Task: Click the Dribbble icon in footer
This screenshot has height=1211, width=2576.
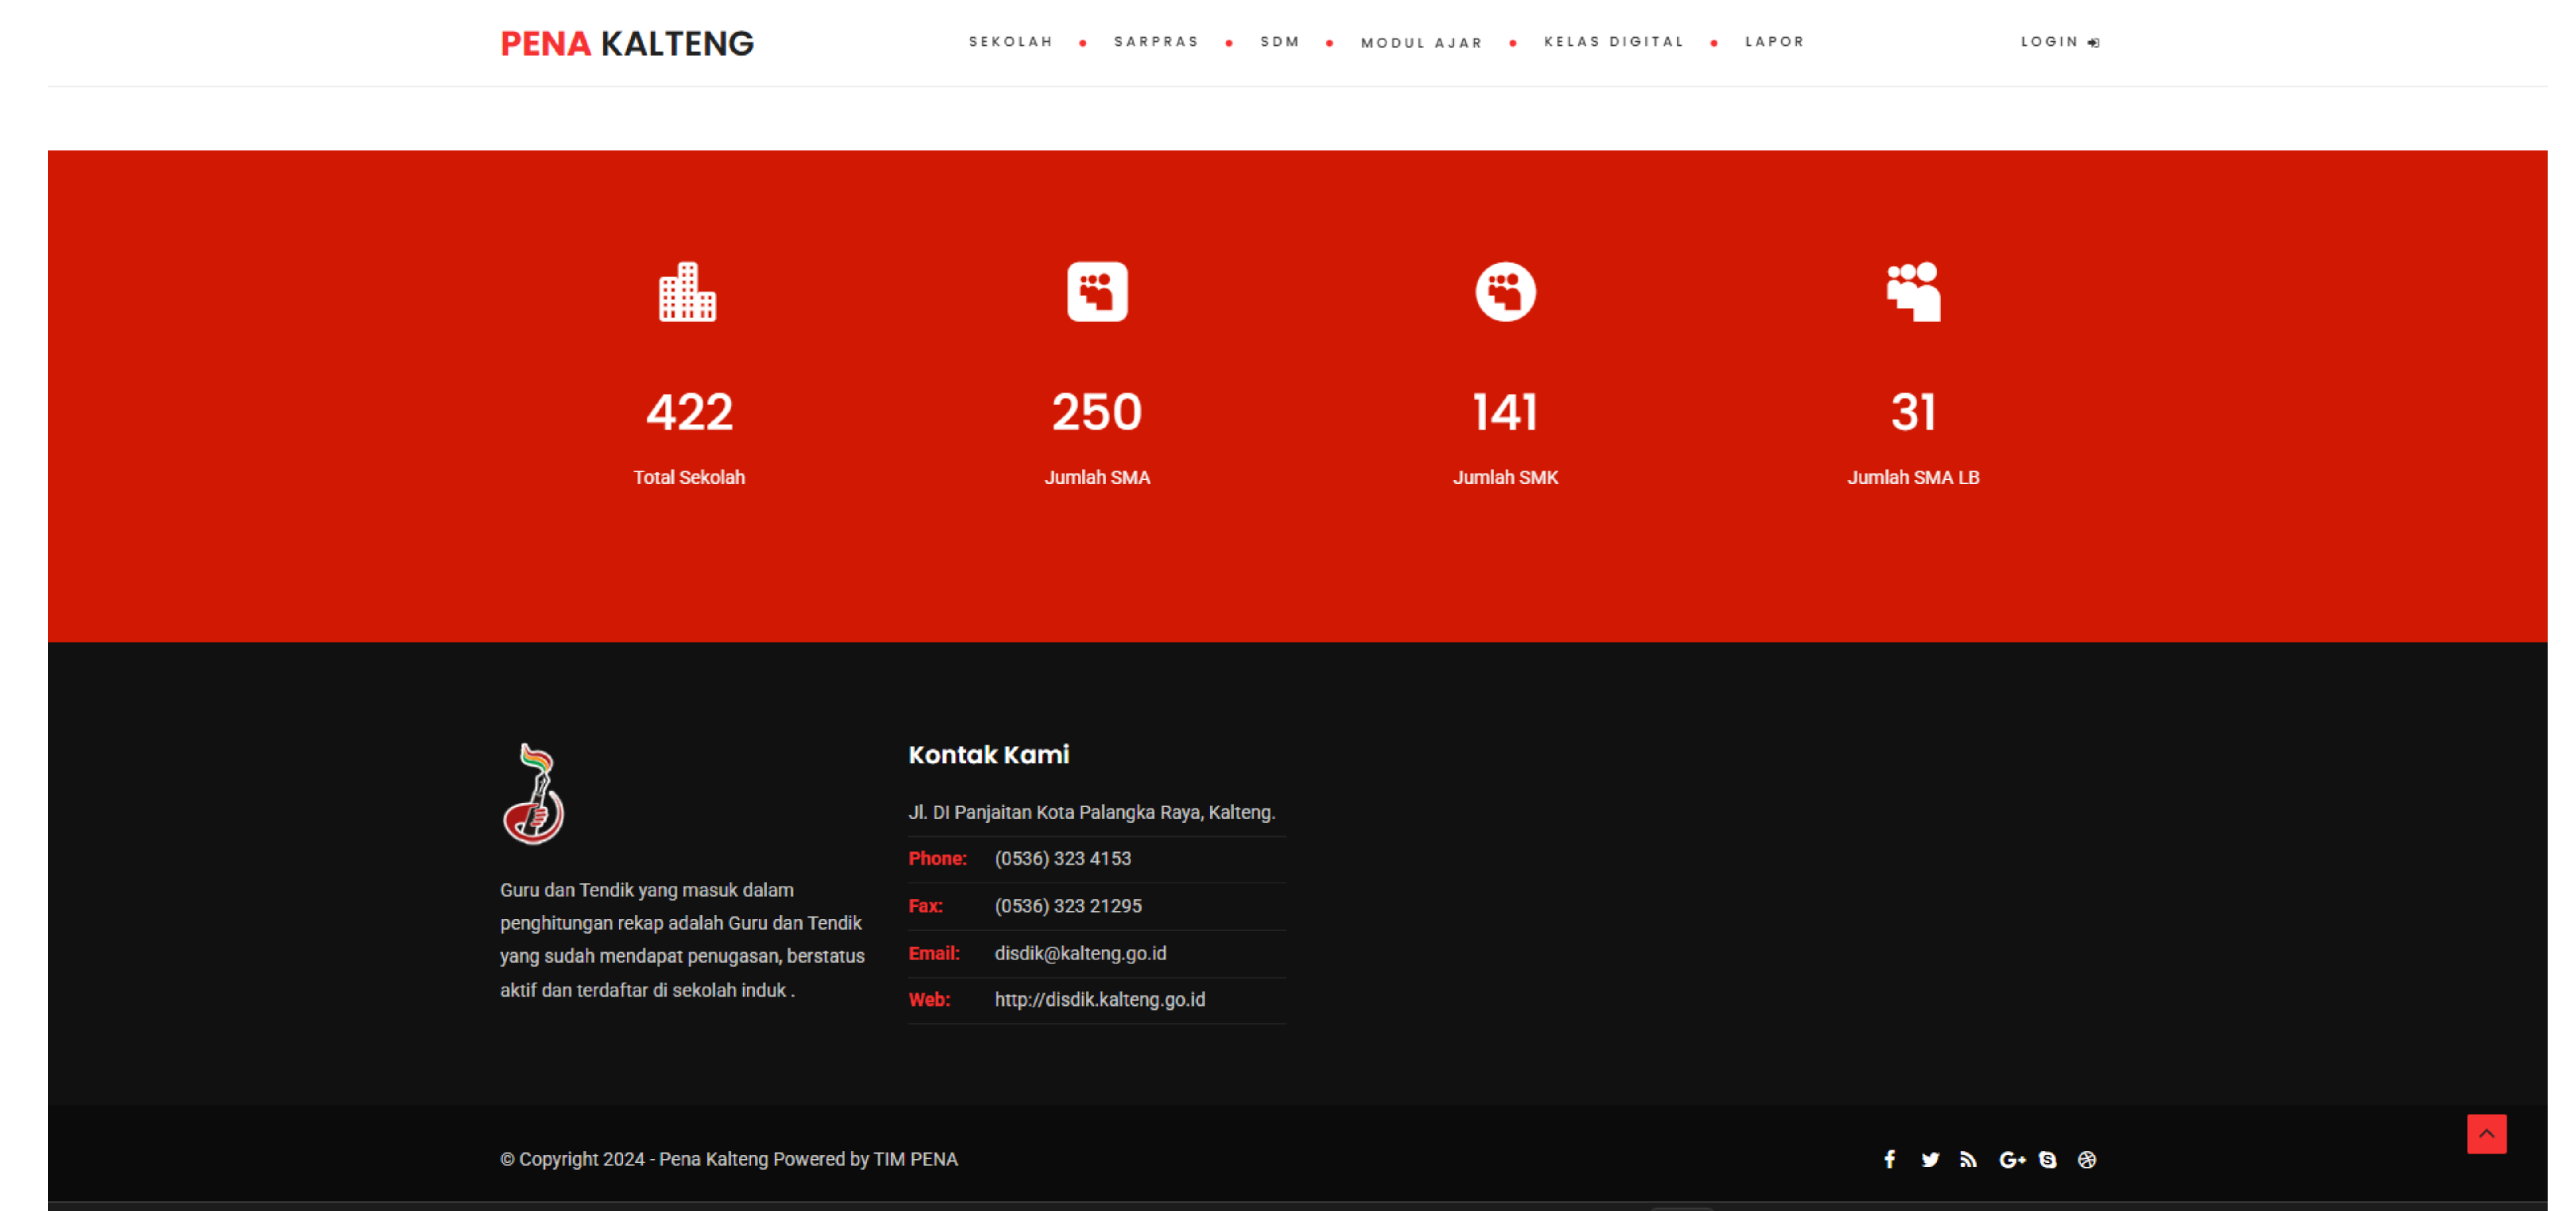Action: coord(2087,1159)
